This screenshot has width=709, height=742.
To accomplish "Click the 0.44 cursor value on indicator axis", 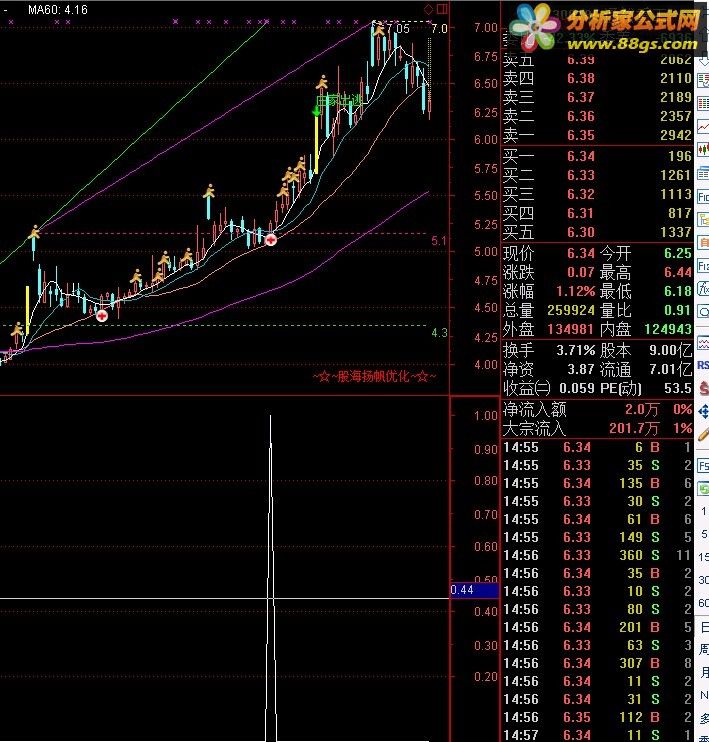I will click(474, 590).
